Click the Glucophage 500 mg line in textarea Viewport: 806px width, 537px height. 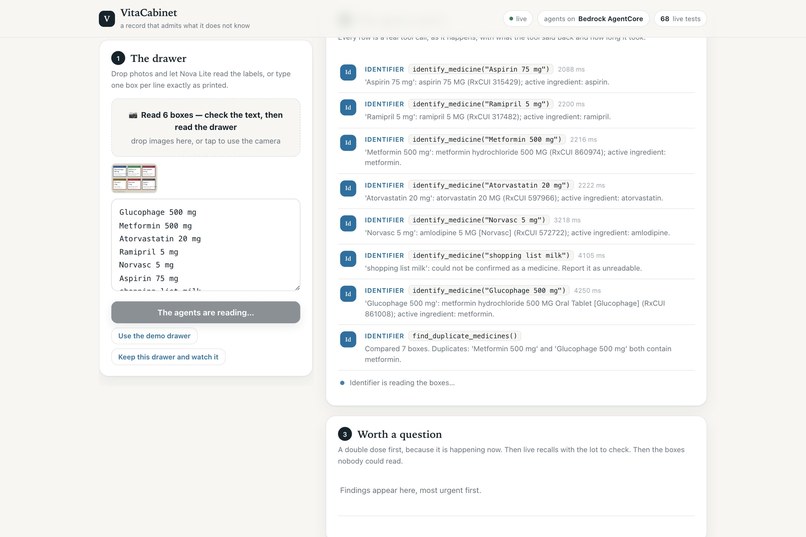[x=157, y=212]
